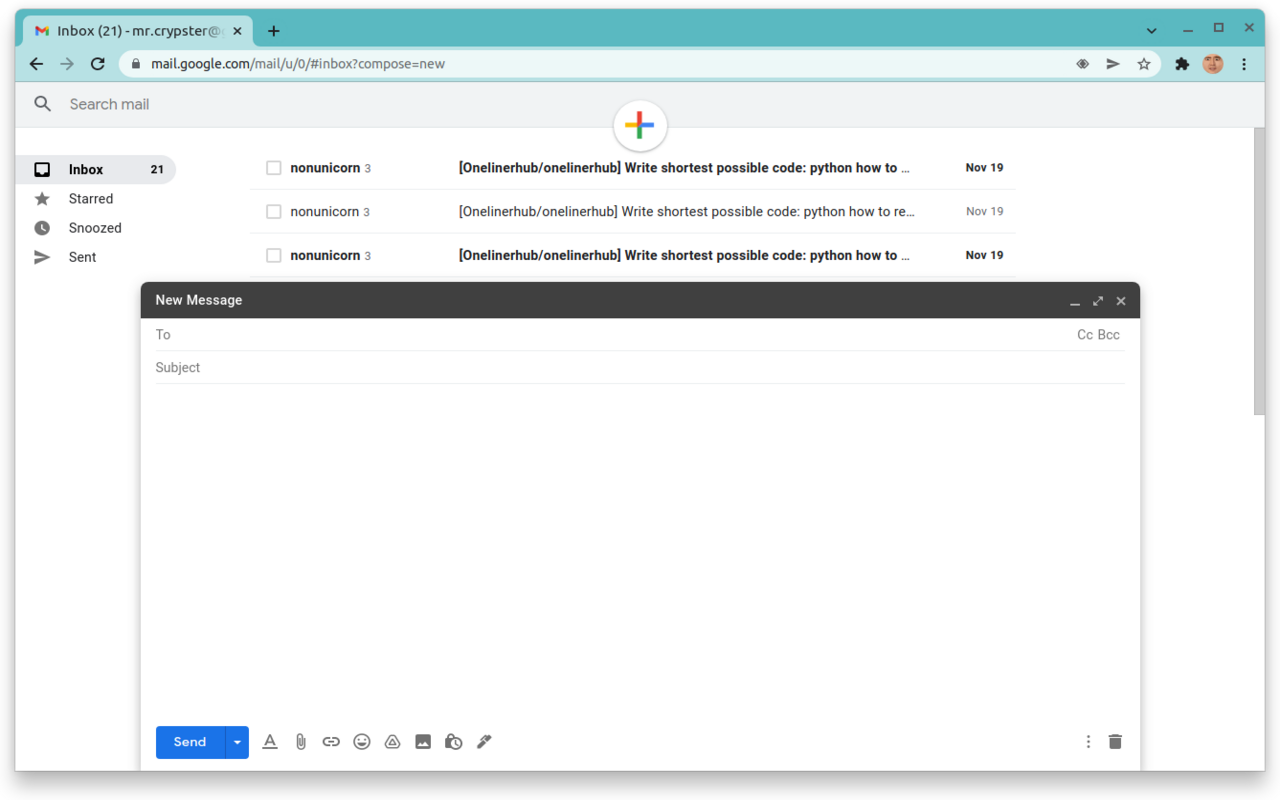Discard draft with the trash icon
The height and width of the screenshot is (800, 1280).
pyautogui.click(x=1115, y=742)
